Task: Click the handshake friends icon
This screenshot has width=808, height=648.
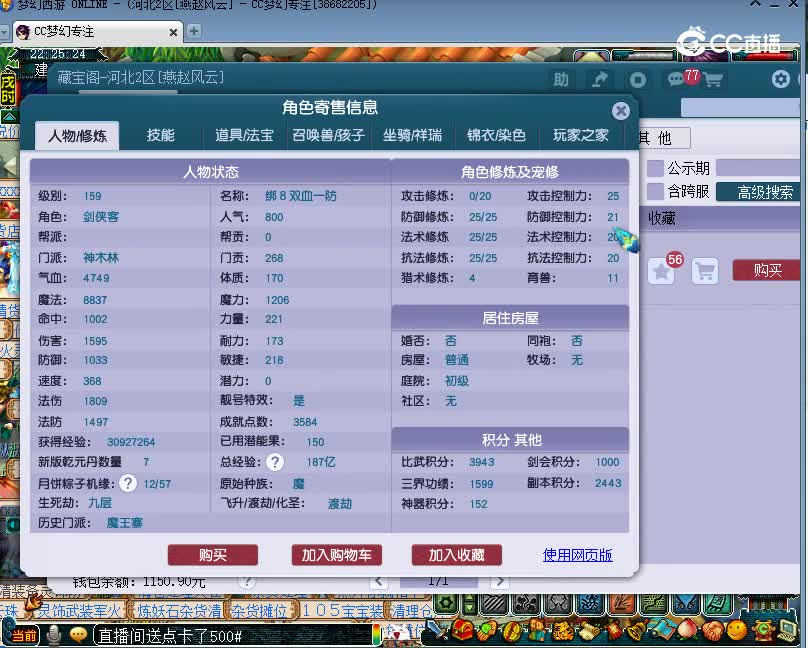Action: 713,631
